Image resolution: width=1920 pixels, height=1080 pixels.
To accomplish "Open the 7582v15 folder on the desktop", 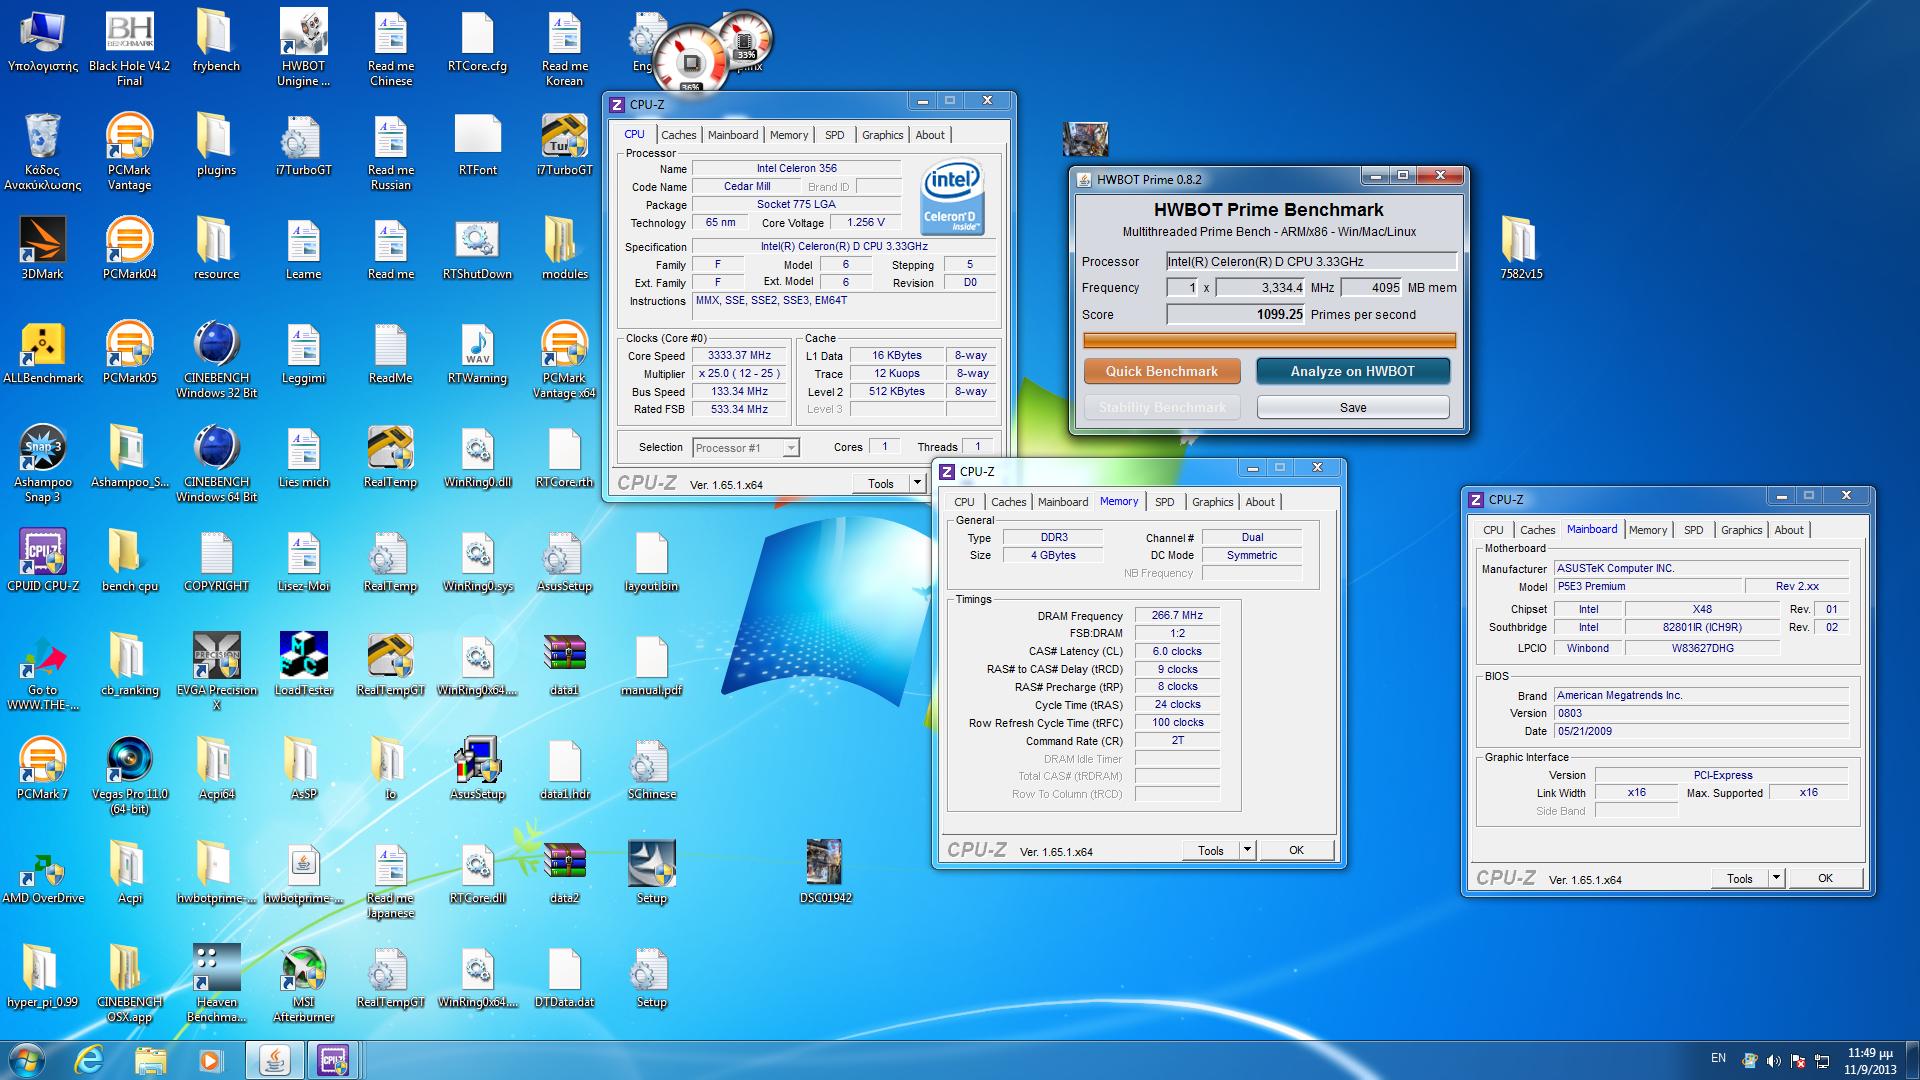I will pyautogui.click(x=1520, y=248).
